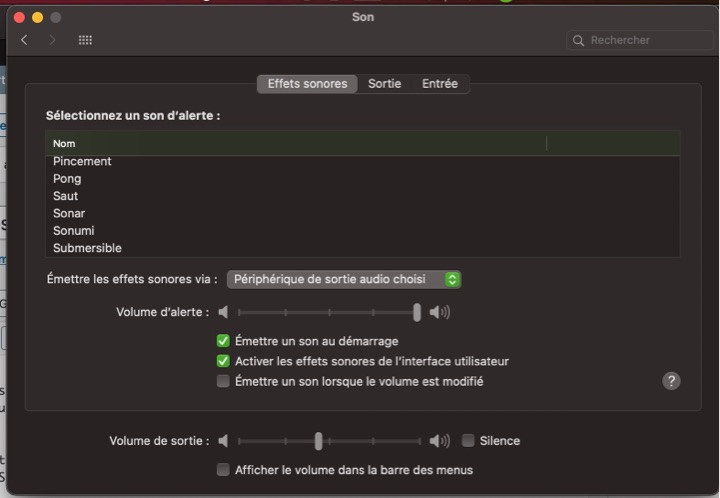Check the Silence mute checkbox
This screenshot has height=498, width=720.
click(x=468, y=441)
